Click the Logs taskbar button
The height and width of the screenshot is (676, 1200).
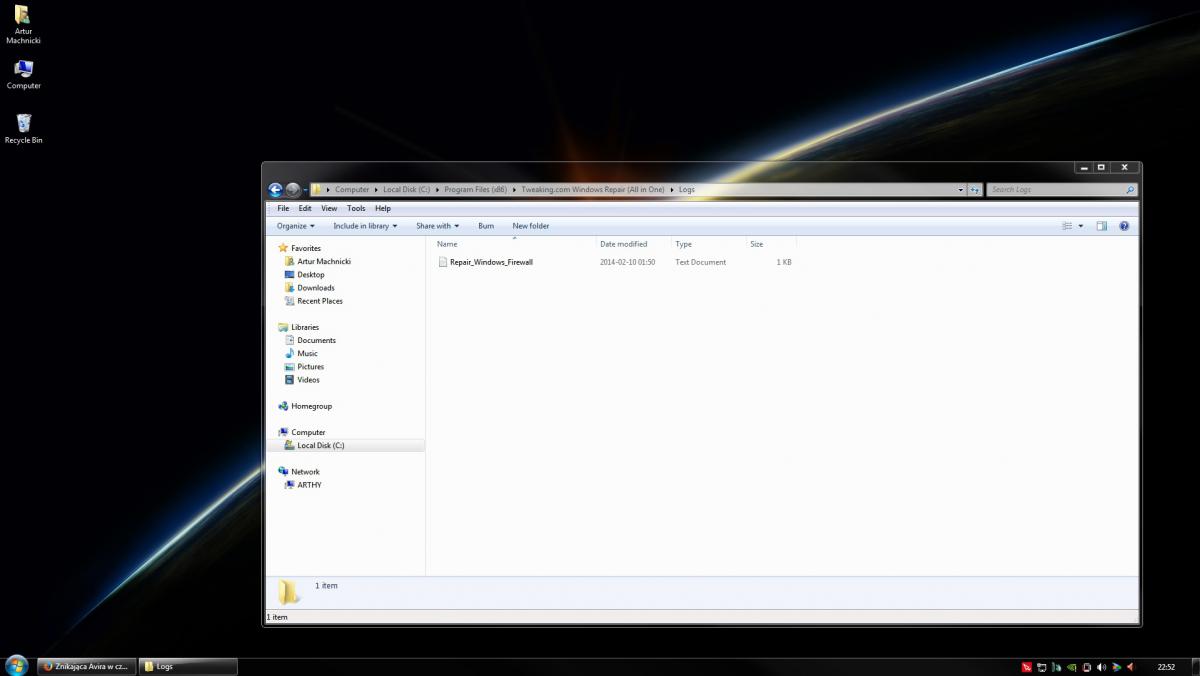pyautogui.click(x=188, y=666)
